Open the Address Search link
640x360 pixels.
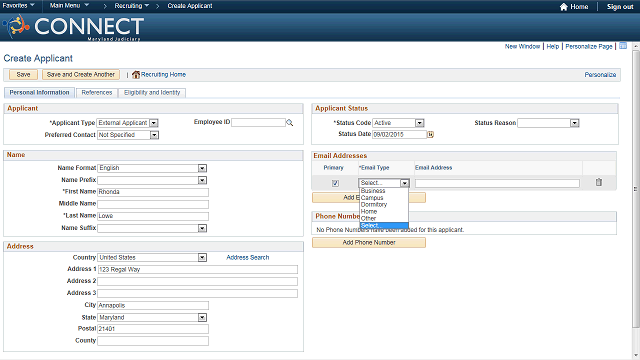[x=248, y=258]
